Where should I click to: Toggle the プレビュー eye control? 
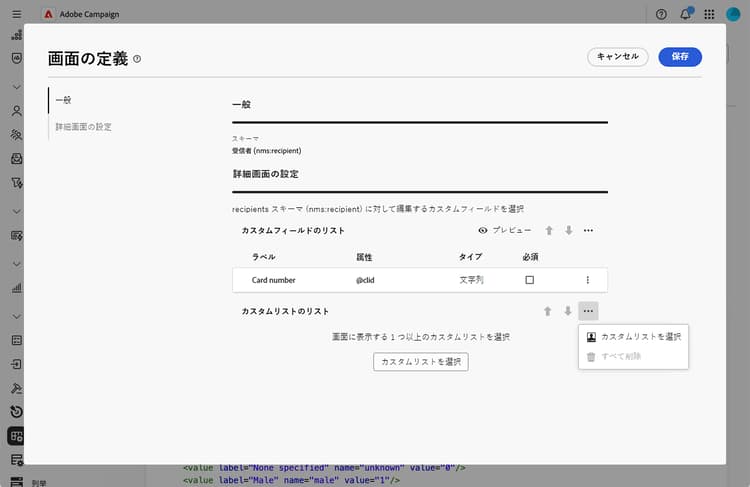(504, 230)
